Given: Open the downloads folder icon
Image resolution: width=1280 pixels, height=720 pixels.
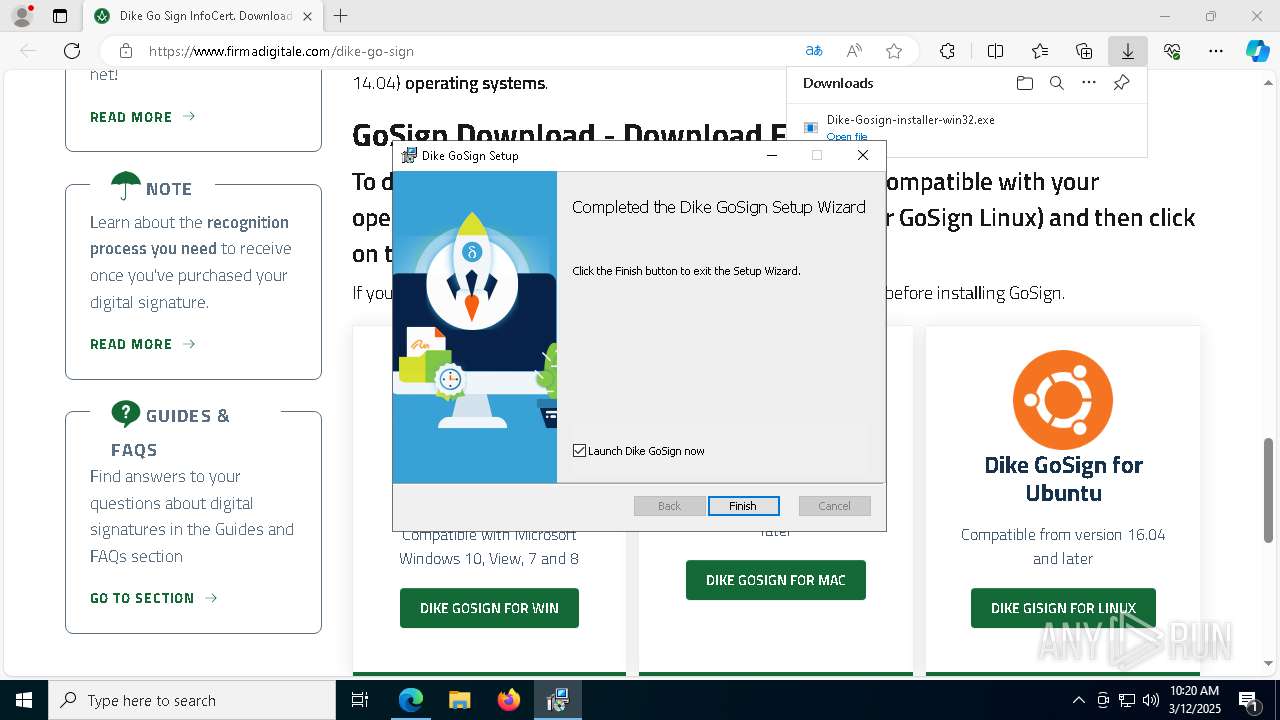Looking at the screenshot, I should 1024,83.
